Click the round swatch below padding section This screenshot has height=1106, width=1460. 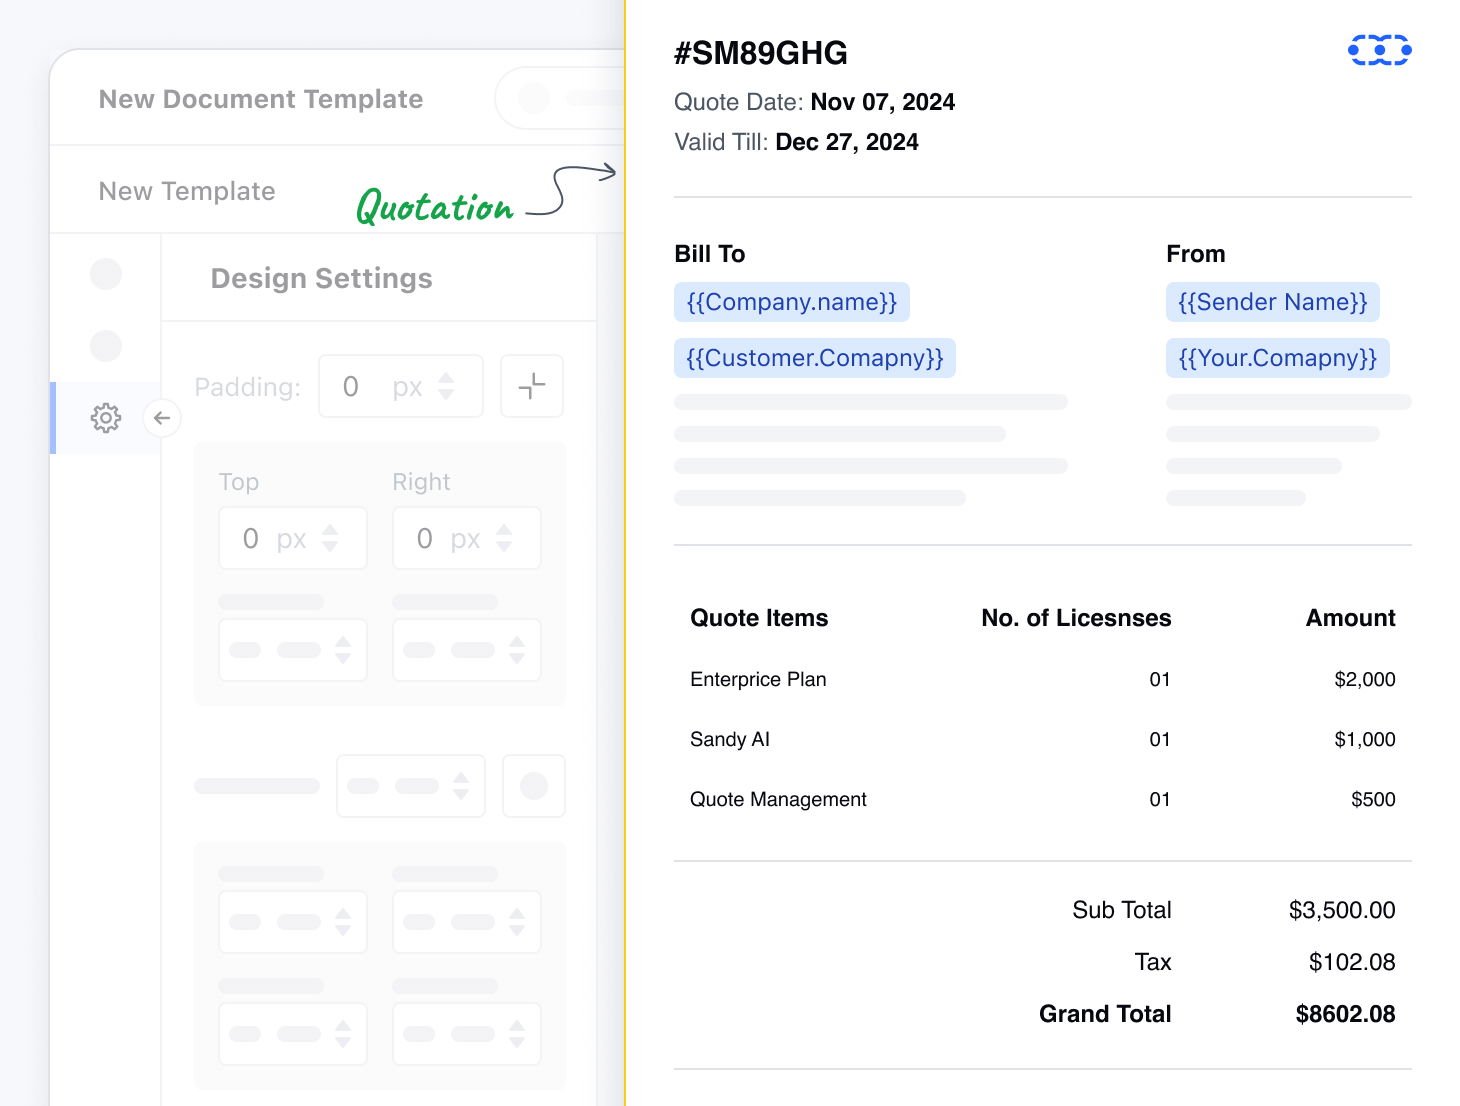coord(534,786)
